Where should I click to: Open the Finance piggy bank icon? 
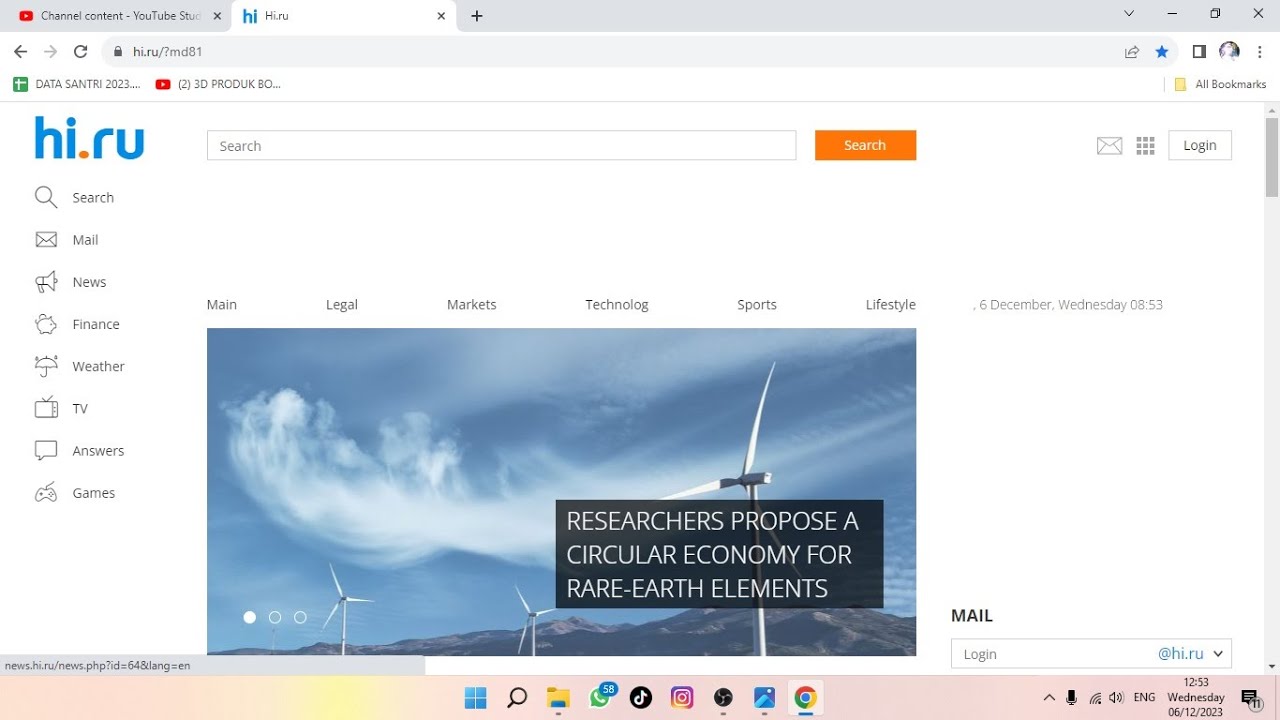(x=46, y=324)
